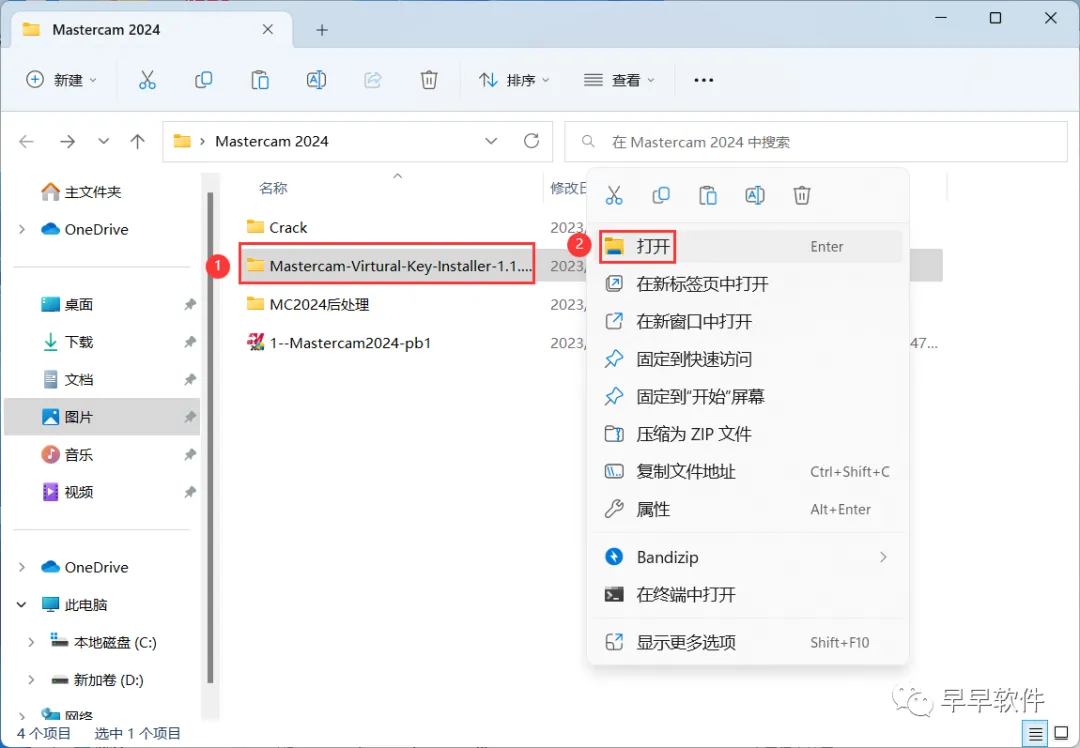1080x748 pixels.
Task: Click the search box for Mastercam 2024
Action: (x=816, y=142)
